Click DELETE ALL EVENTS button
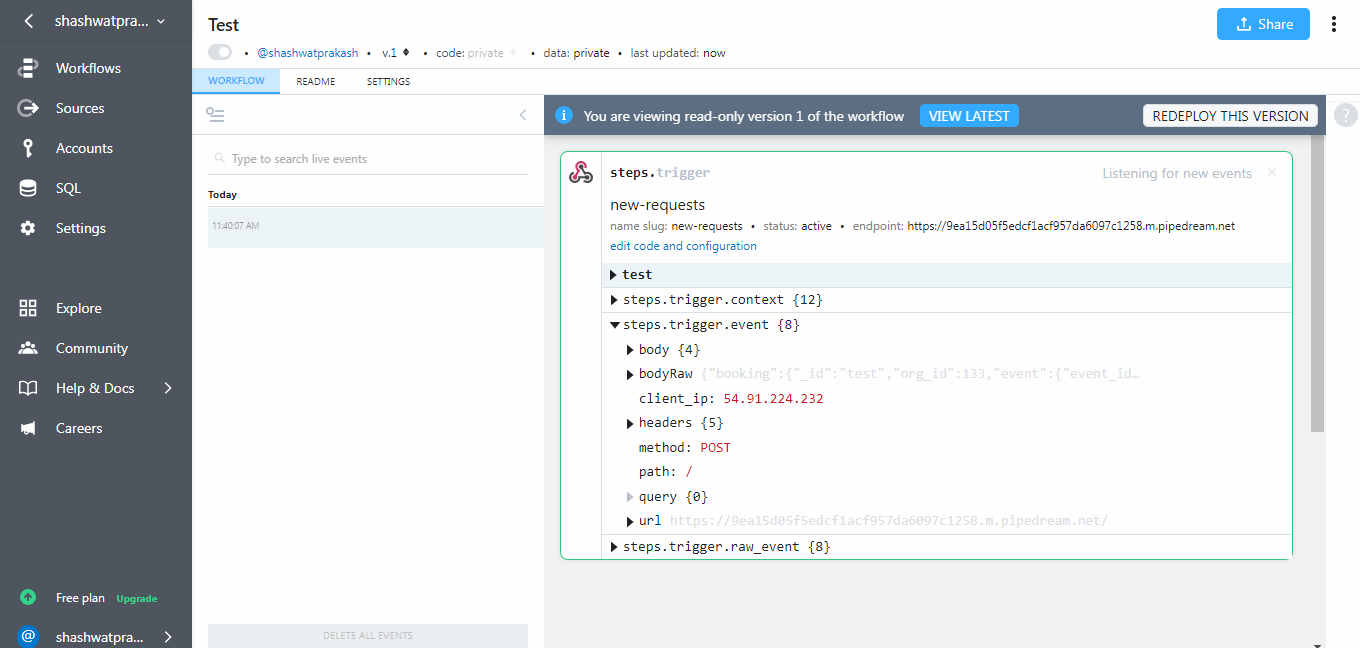 [x=368, y=635]
